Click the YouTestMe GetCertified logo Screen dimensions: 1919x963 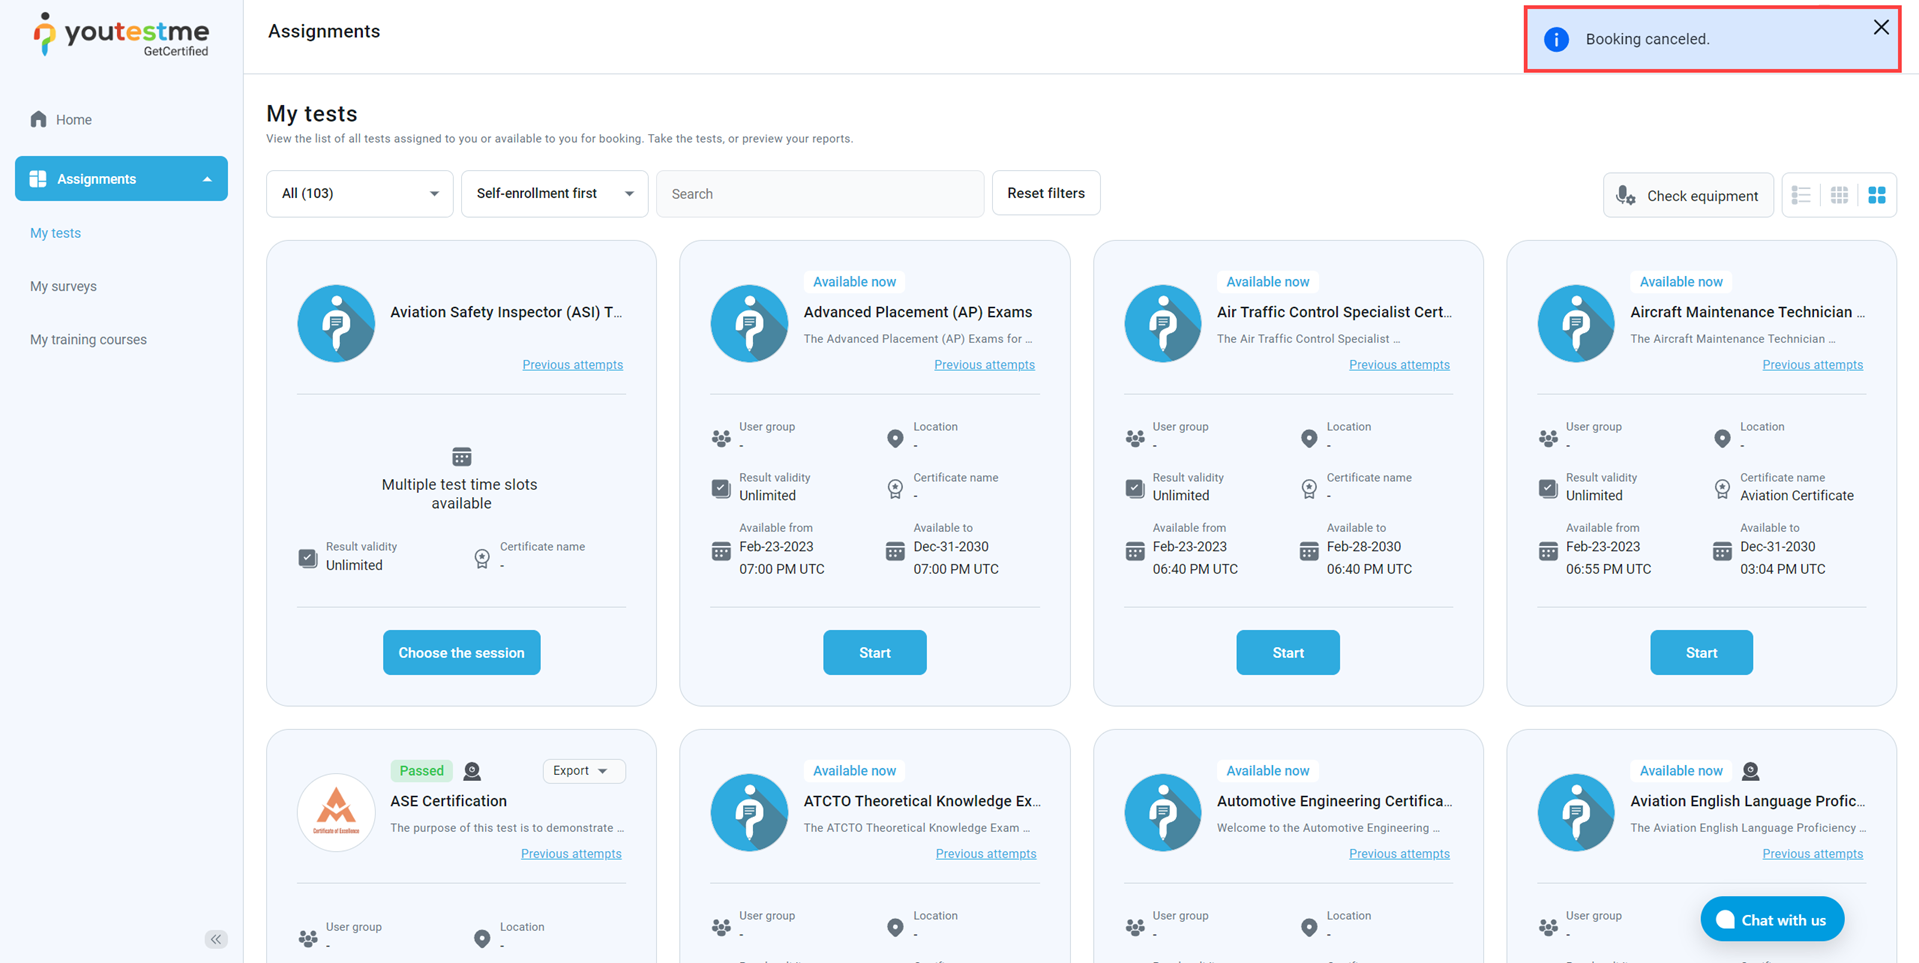(121, 35)
